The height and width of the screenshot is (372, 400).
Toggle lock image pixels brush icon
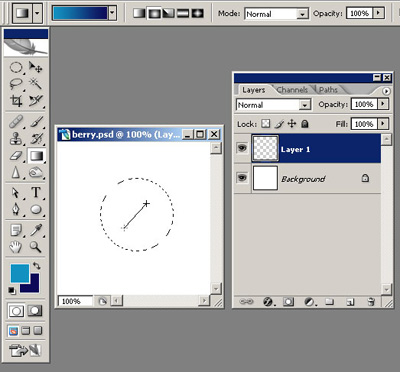279,124
